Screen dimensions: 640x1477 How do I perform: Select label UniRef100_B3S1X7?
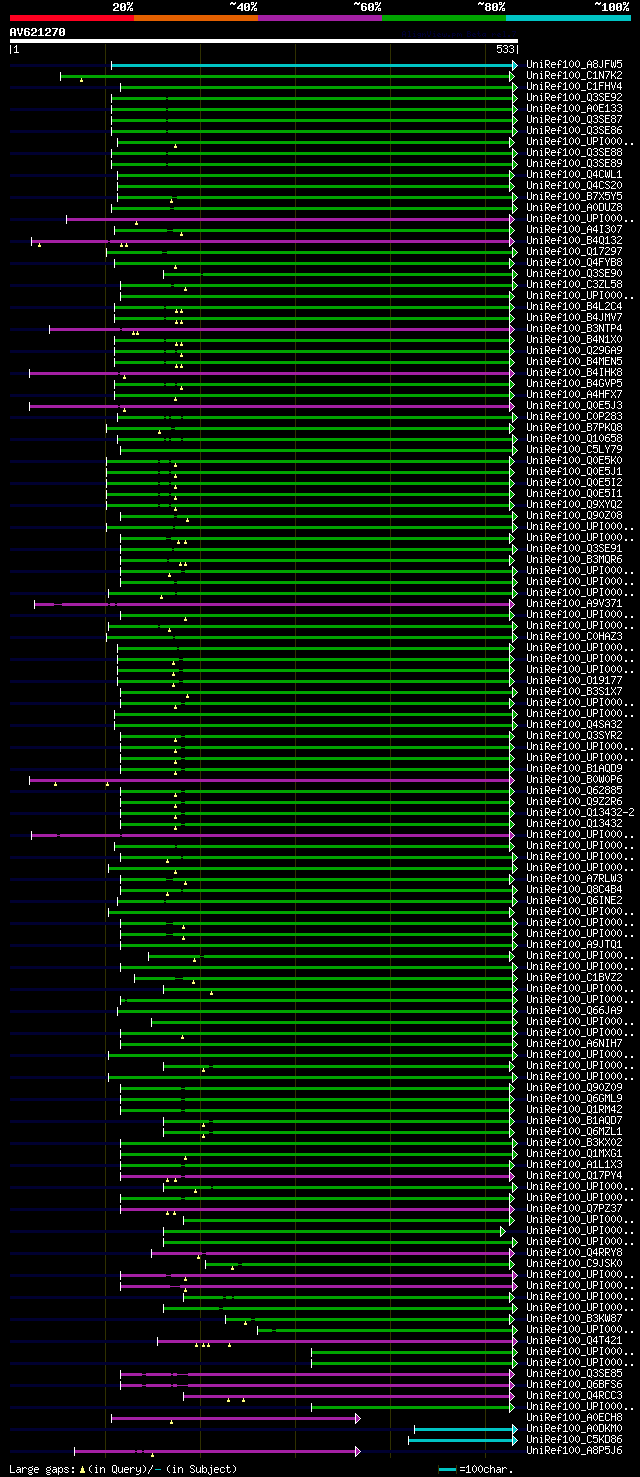[x=574, y=691]
